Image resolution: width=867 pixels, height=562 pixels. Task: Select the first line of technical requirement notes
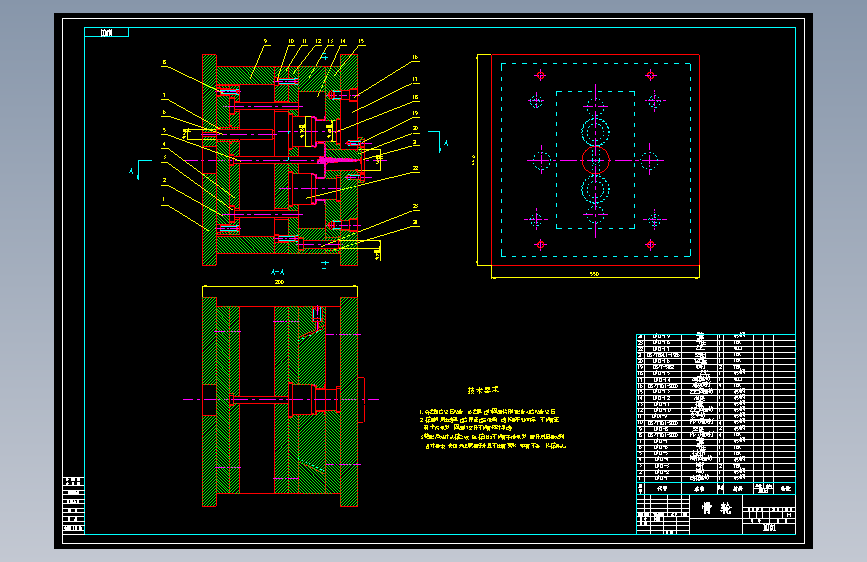[487, 412]
